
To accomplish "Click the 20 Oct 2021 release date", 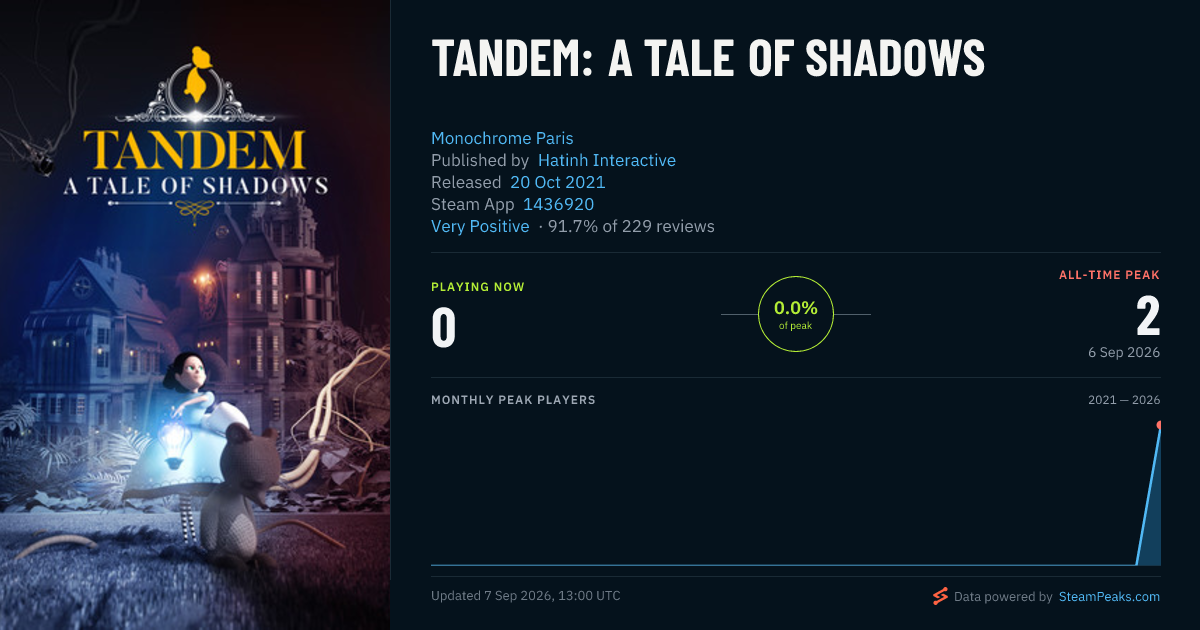I will tap(558, 182).
